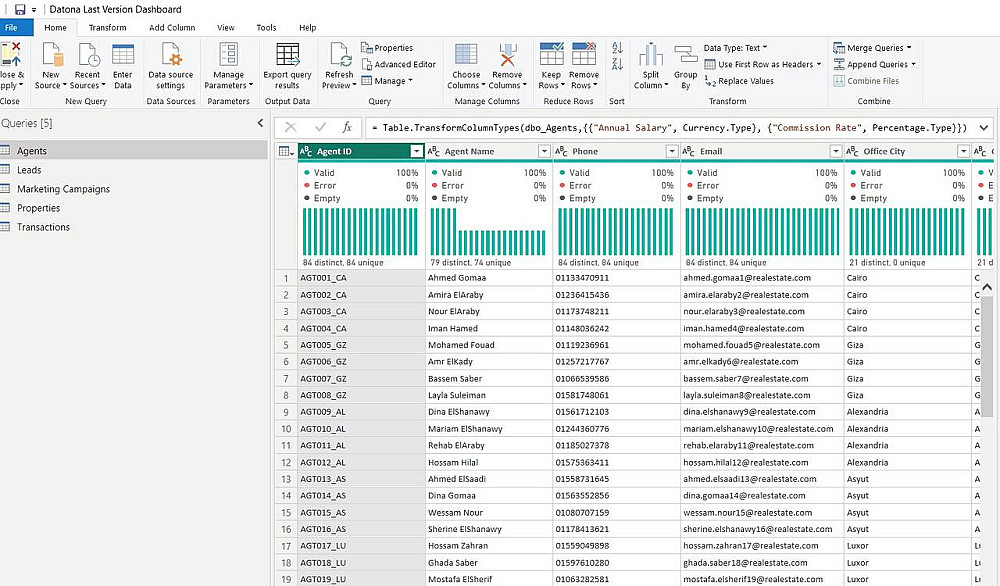Cancel the formula edit with X
The width and height of the screenshot is (1000, 586).
pyautogui.click(x=291, y=128)
